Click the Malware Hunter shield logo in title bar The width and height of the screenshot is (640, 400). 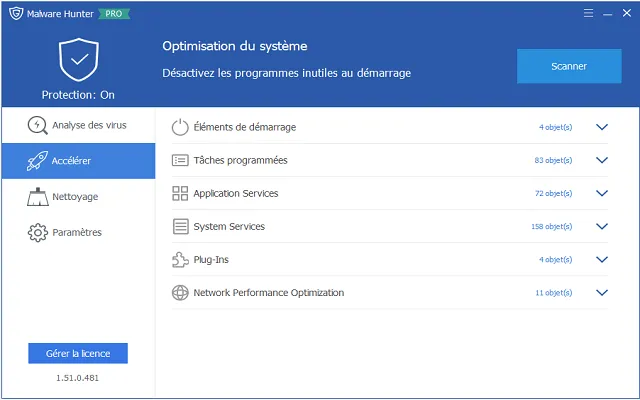16,13
